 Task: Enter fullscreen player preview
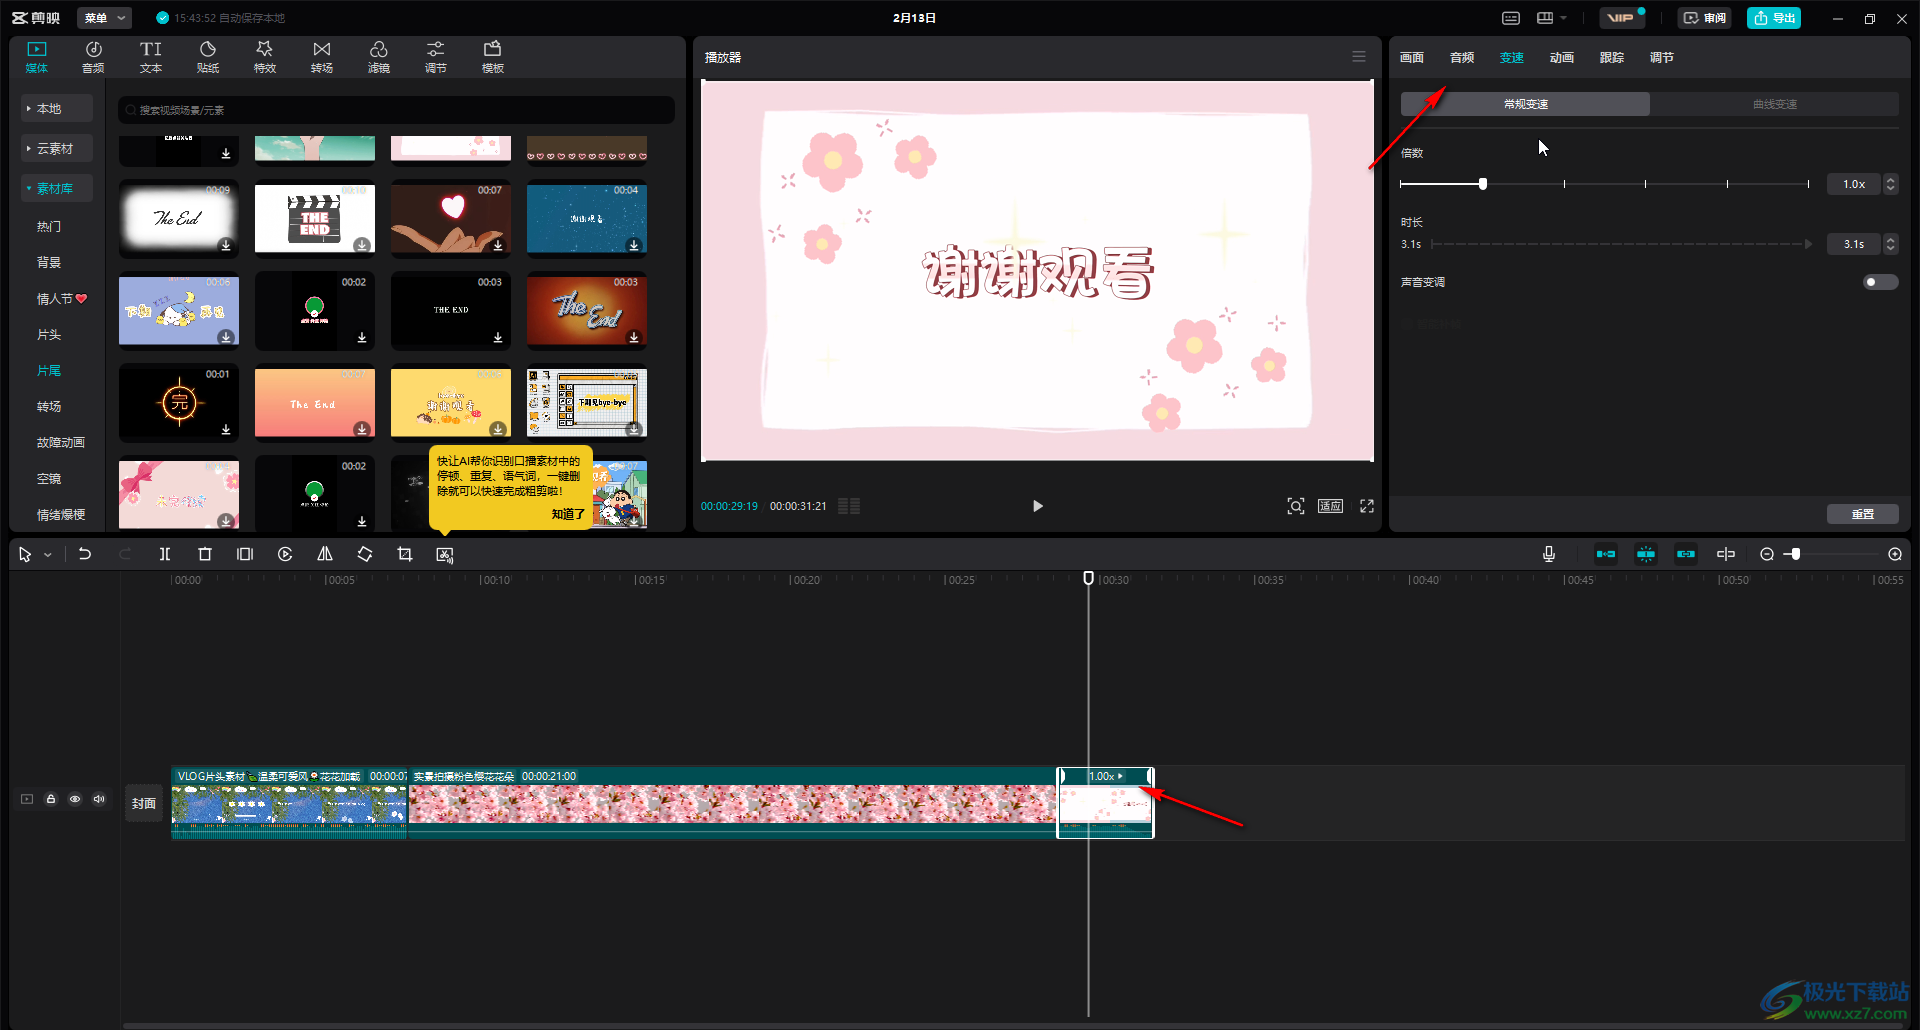pyautogui.click(x=1367, y=506)
